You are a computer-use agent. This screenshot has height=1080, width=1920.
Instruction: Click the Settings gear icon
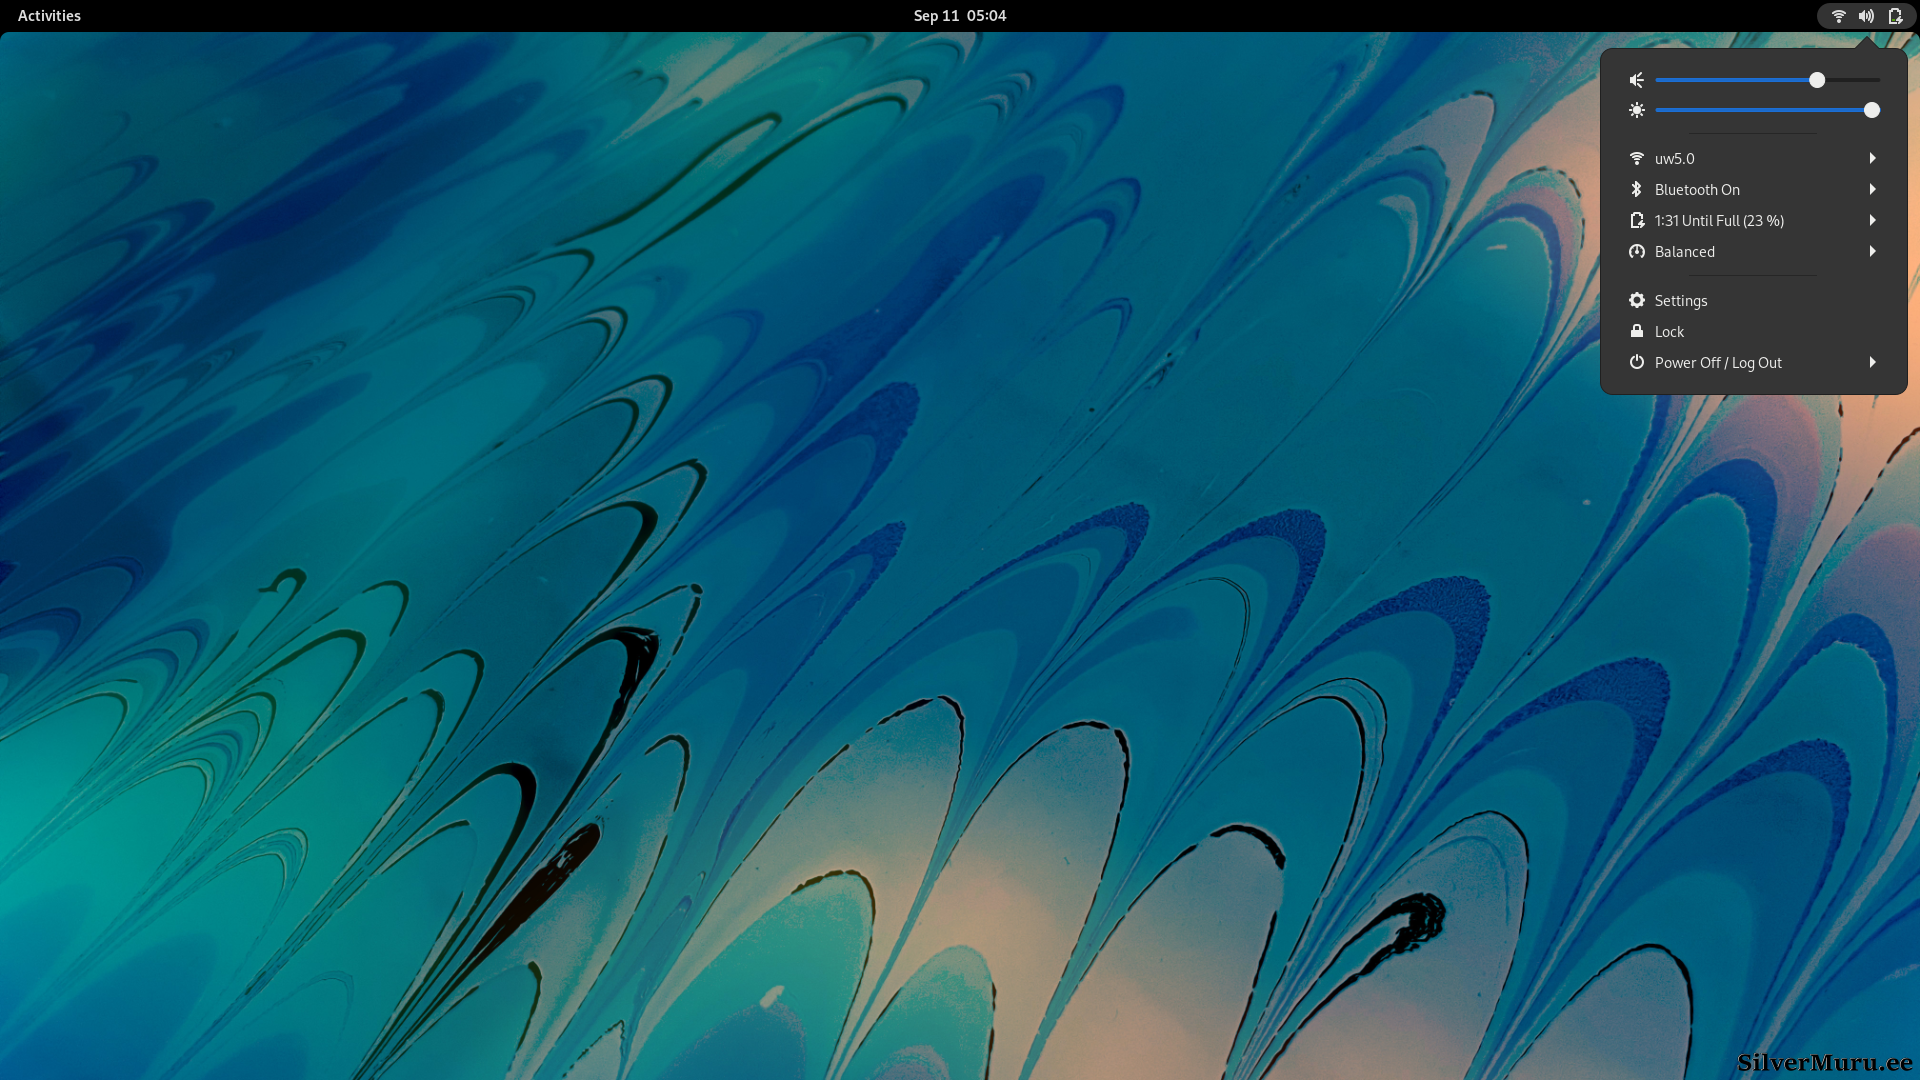[1636, 300]
